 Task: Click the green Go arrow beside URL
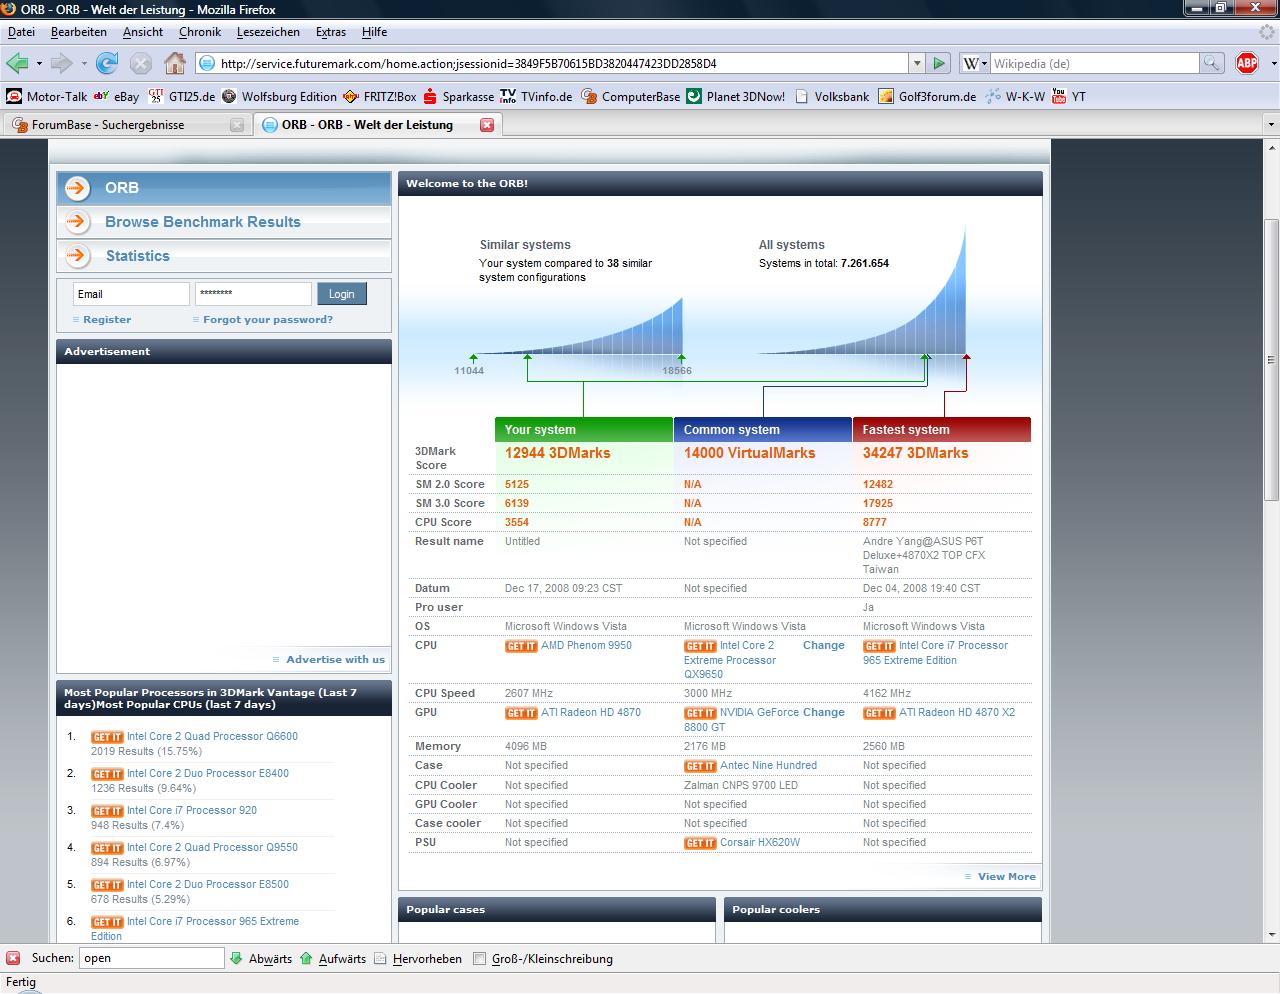tap(938, 63)
